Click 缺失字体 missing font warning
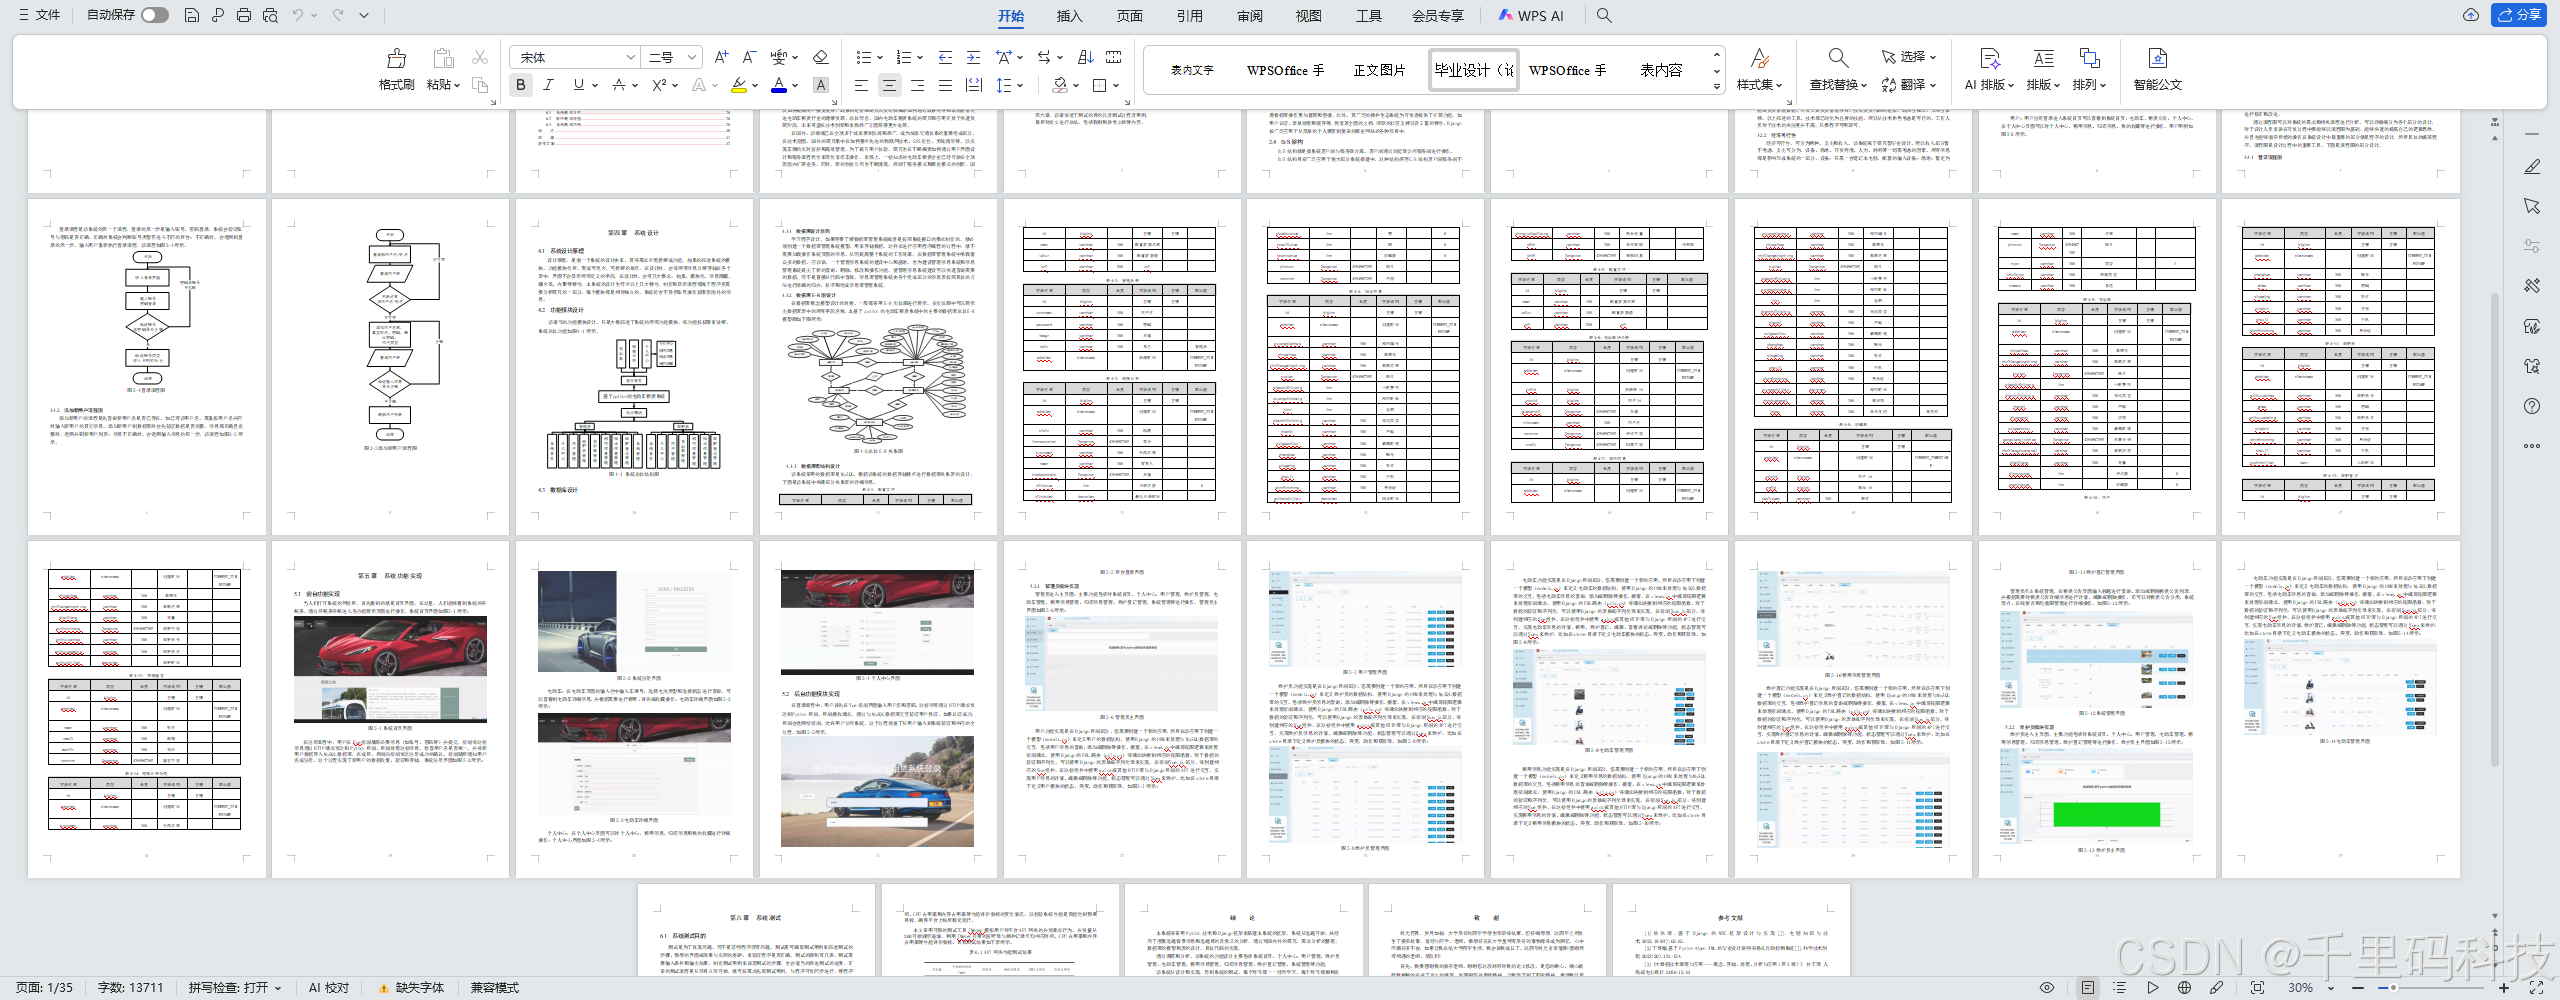Viewport: 2560px width, 1000px height. 411,988
